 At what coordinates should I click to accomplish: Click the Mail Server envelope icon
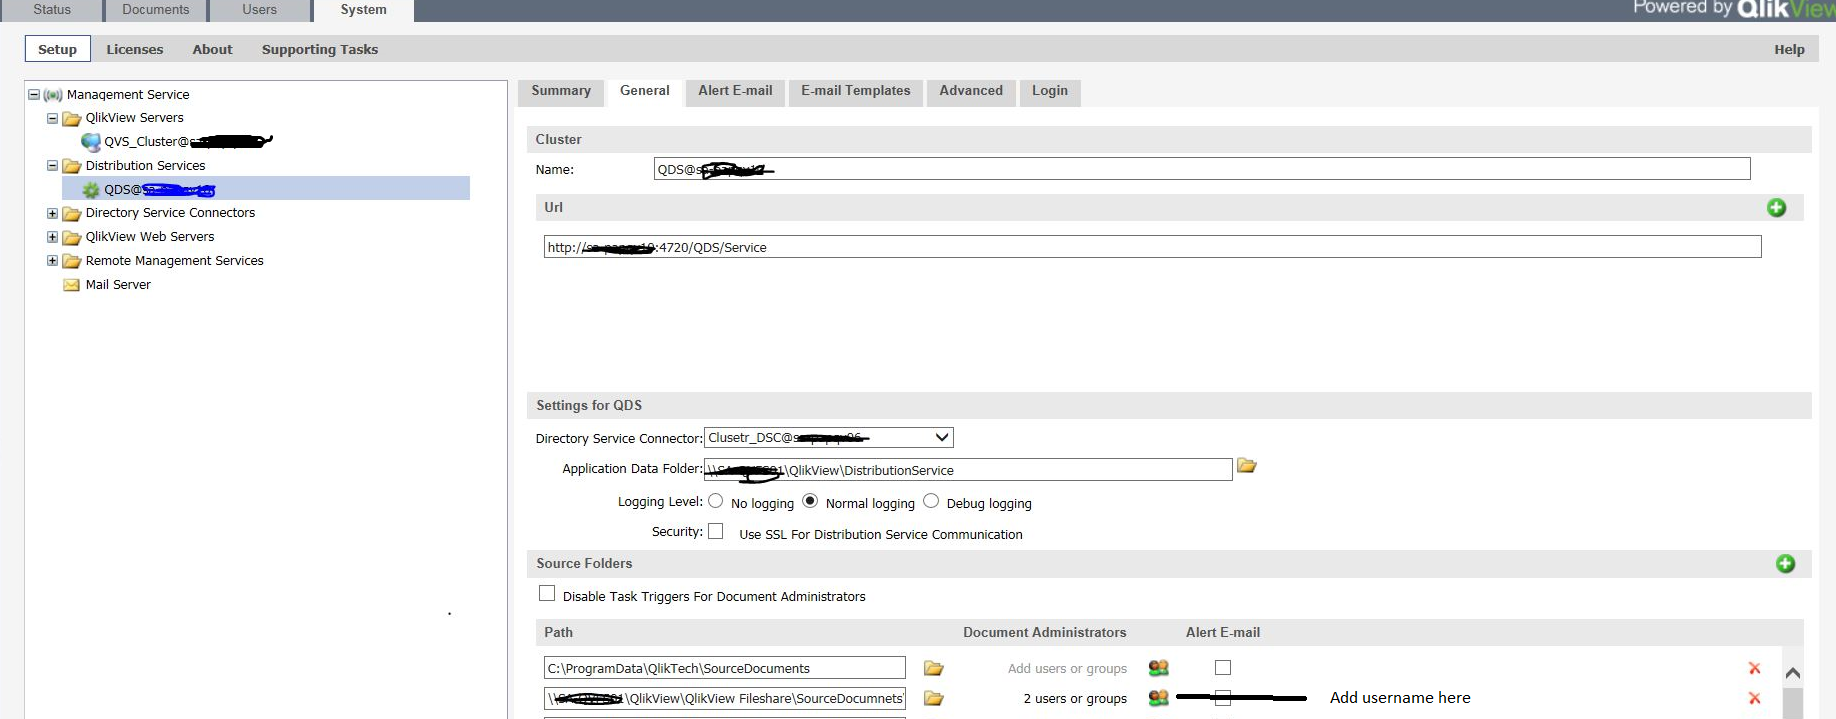pos(71,285)
